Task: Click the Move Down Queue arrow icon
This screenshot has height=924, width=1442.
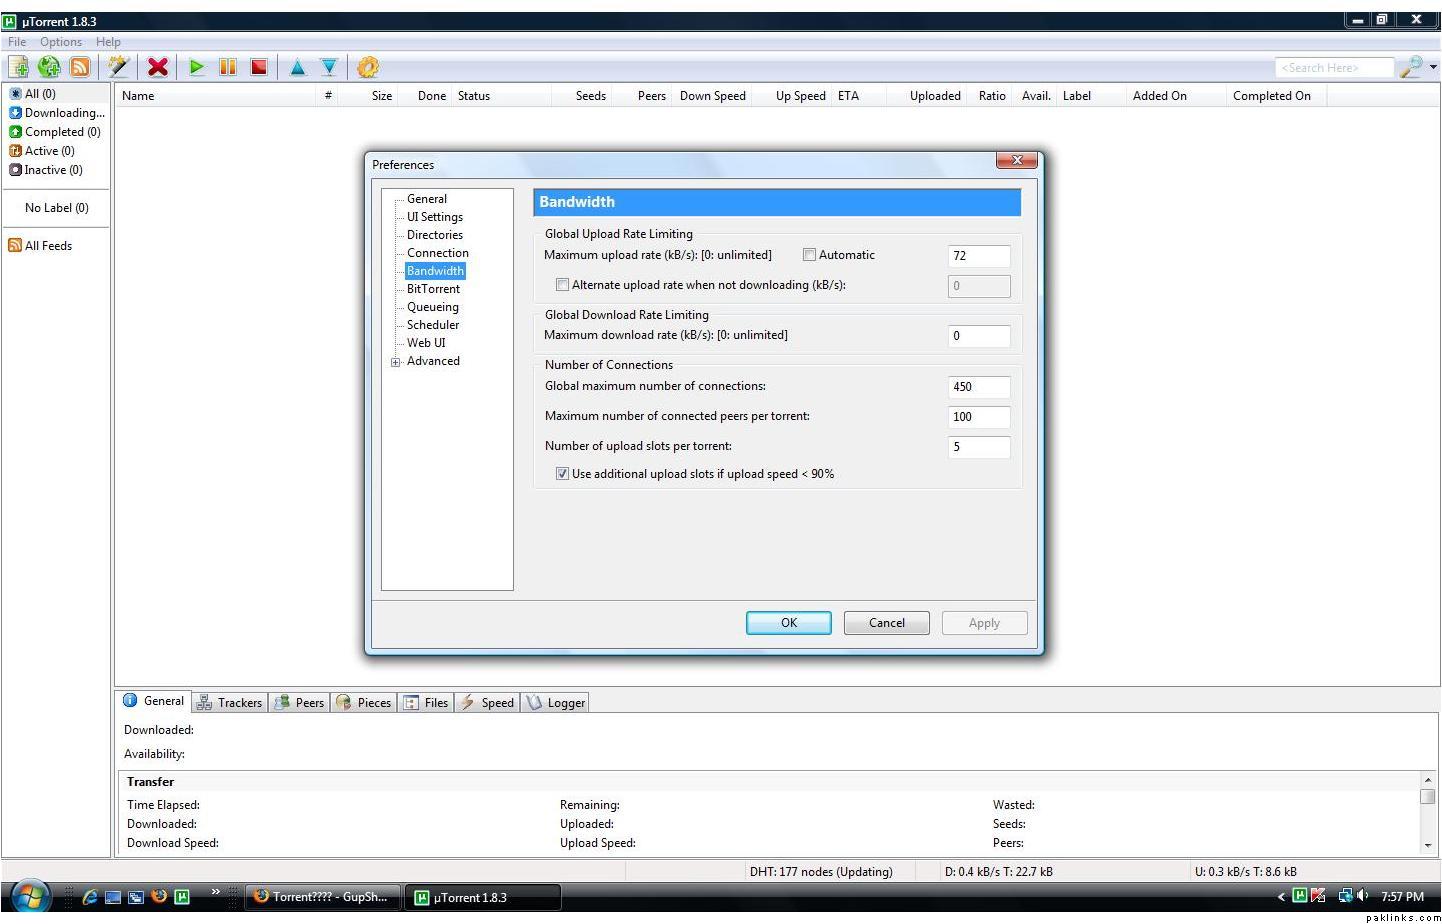Action: pyautogui.click(x=328, y=67)
